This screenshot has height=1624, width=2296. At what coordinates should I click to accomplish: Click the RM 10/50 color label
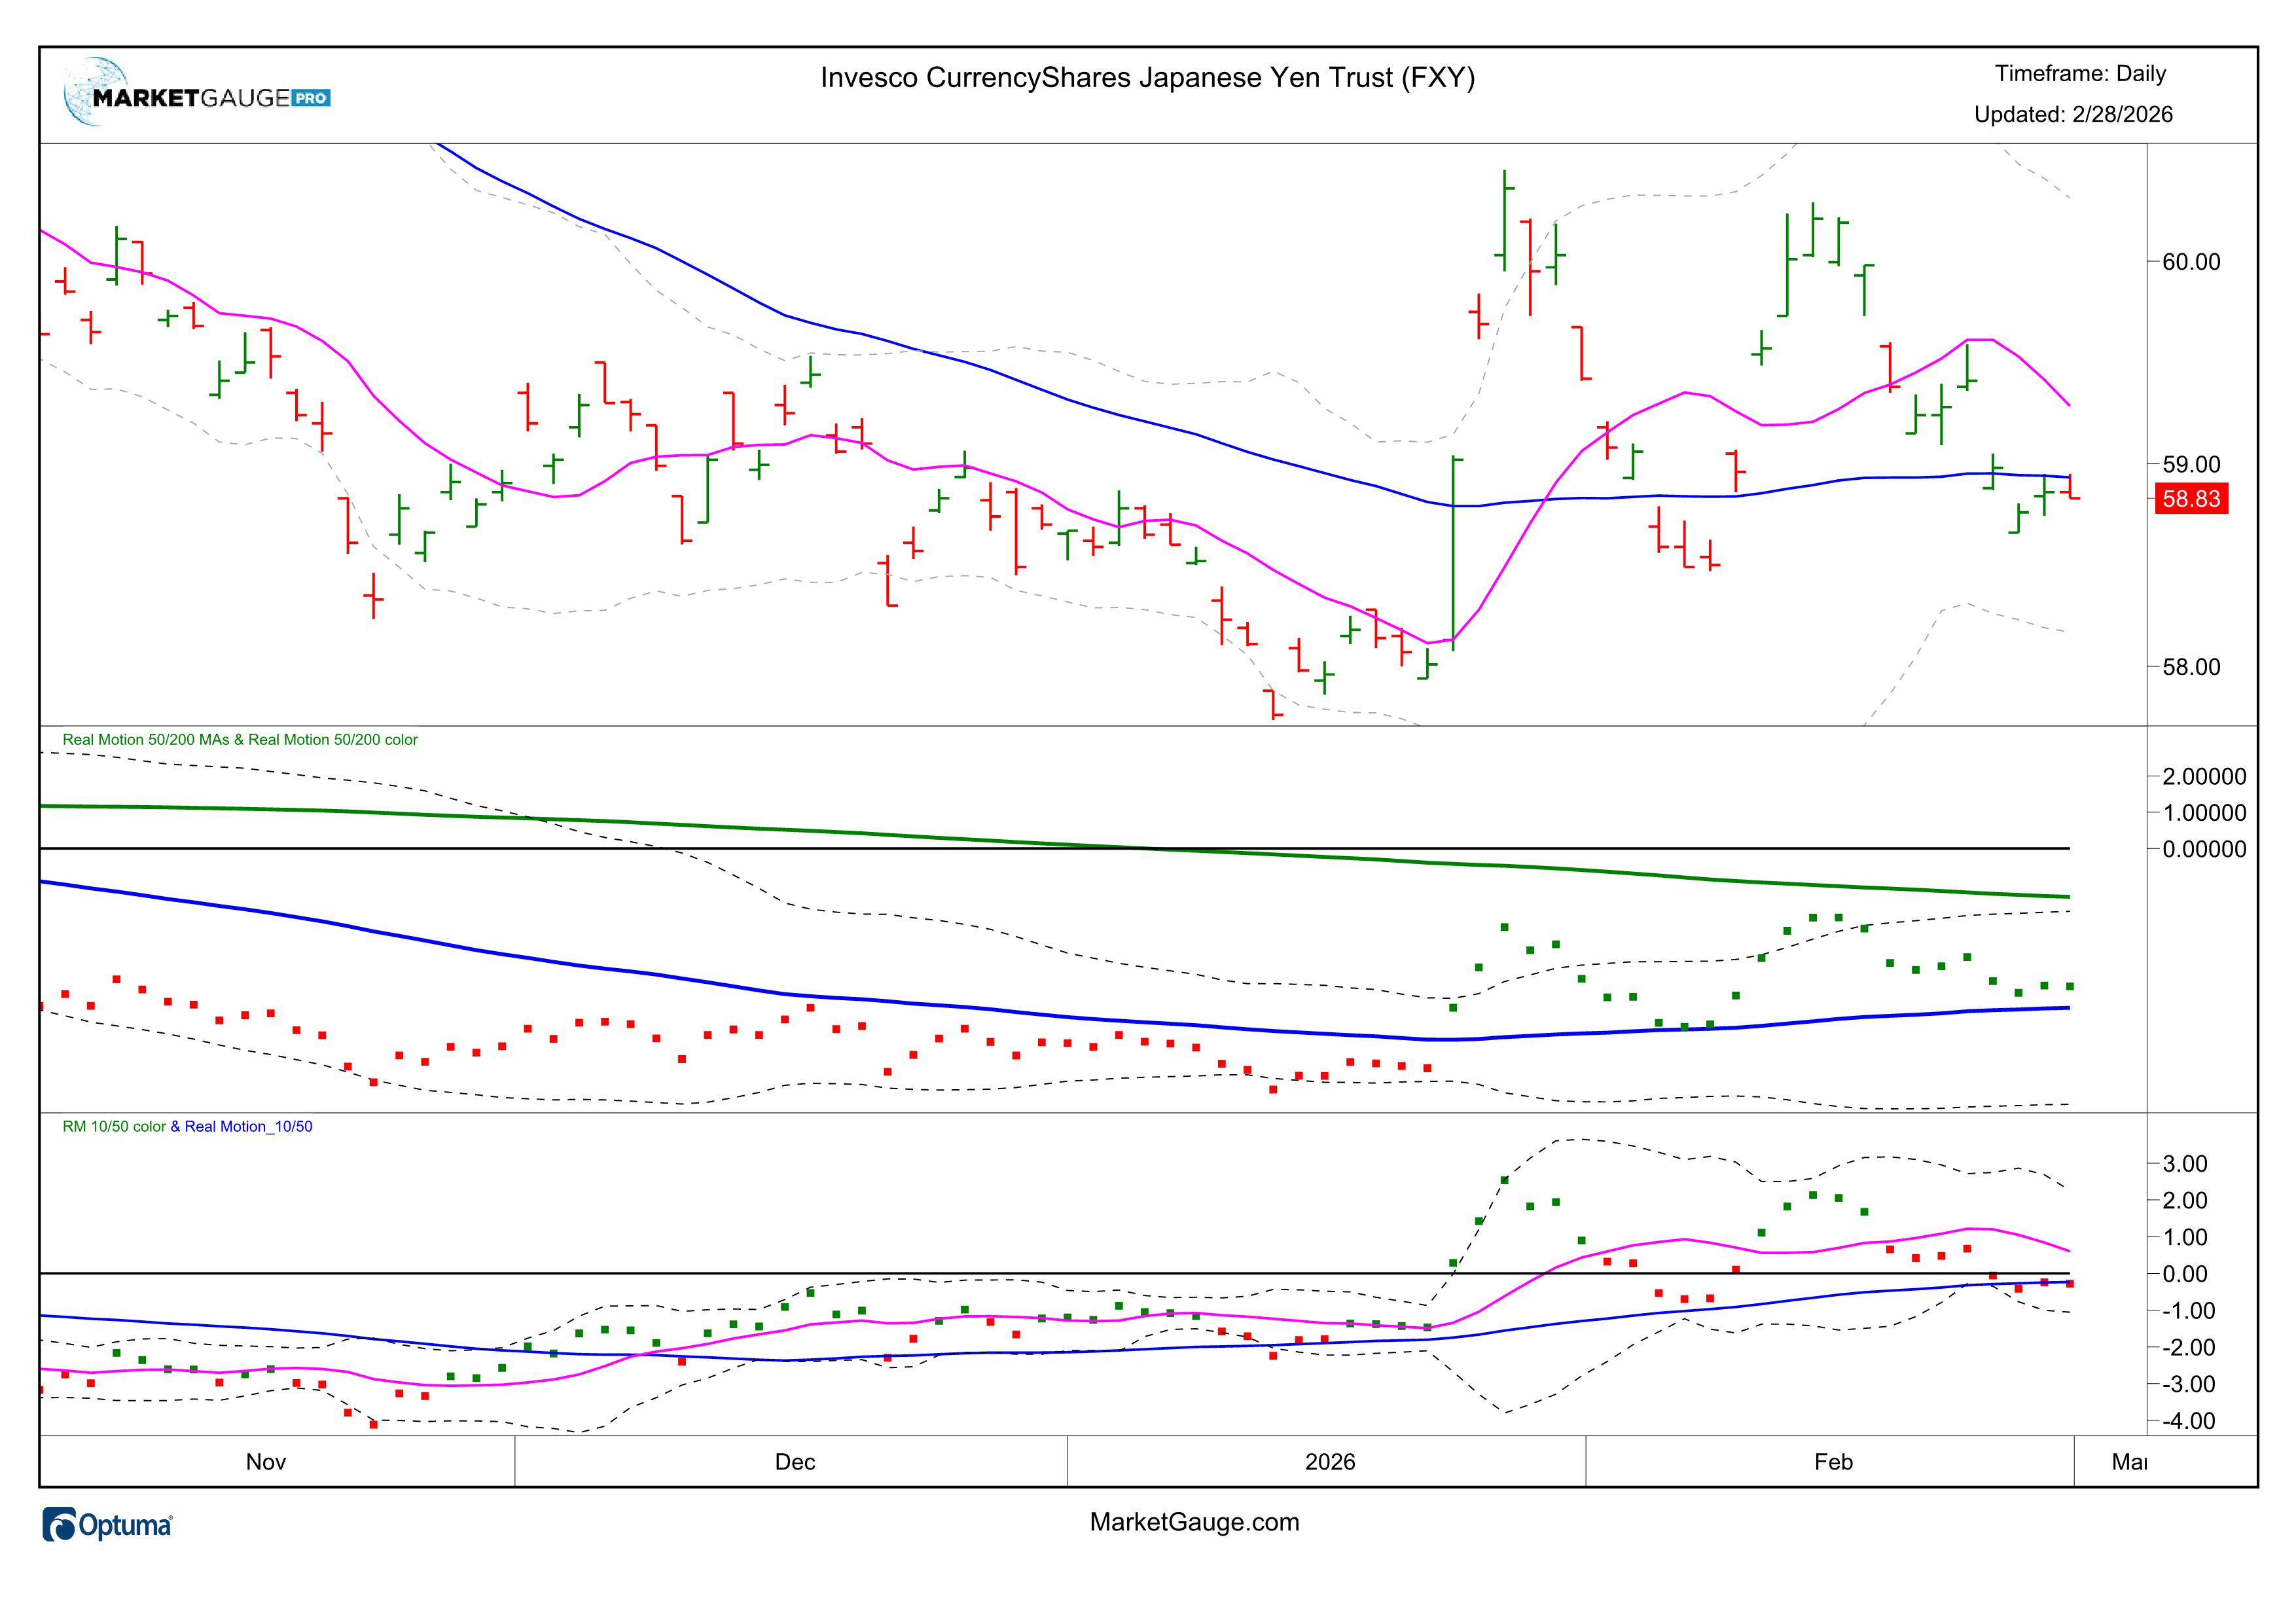114,1127
